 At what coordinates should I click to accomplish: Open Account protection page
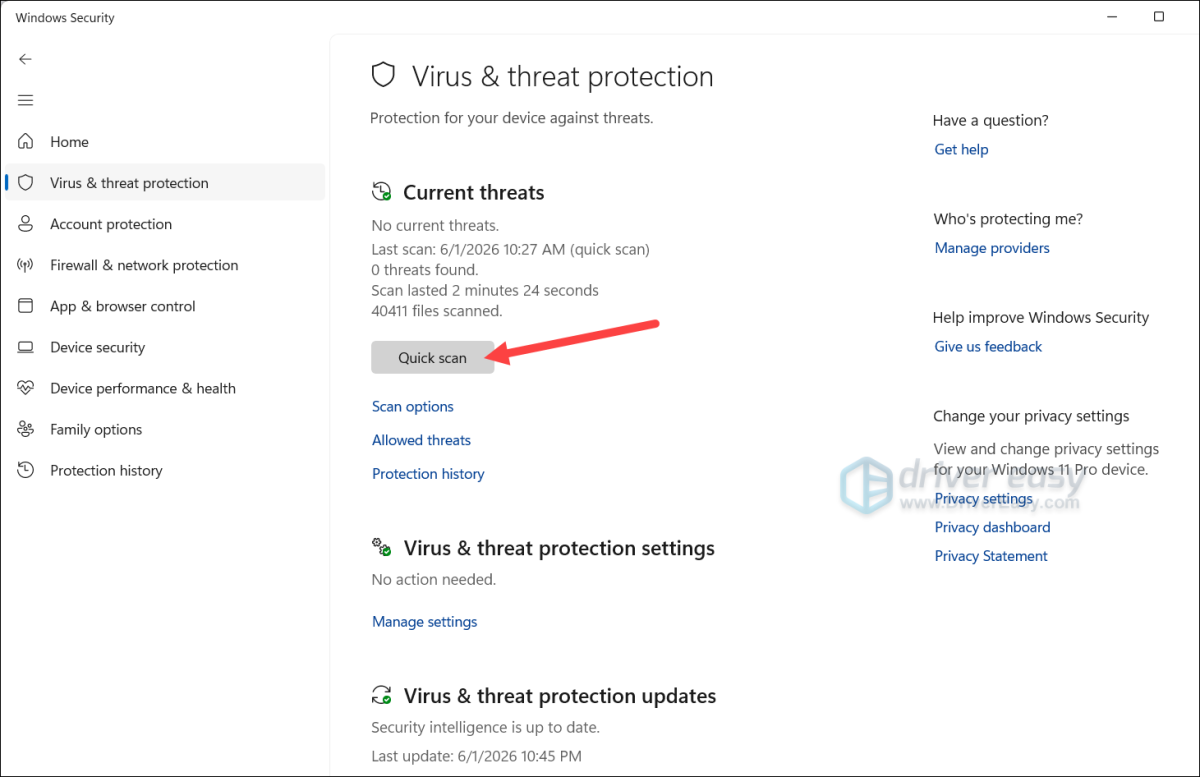(x=165, y=224)
